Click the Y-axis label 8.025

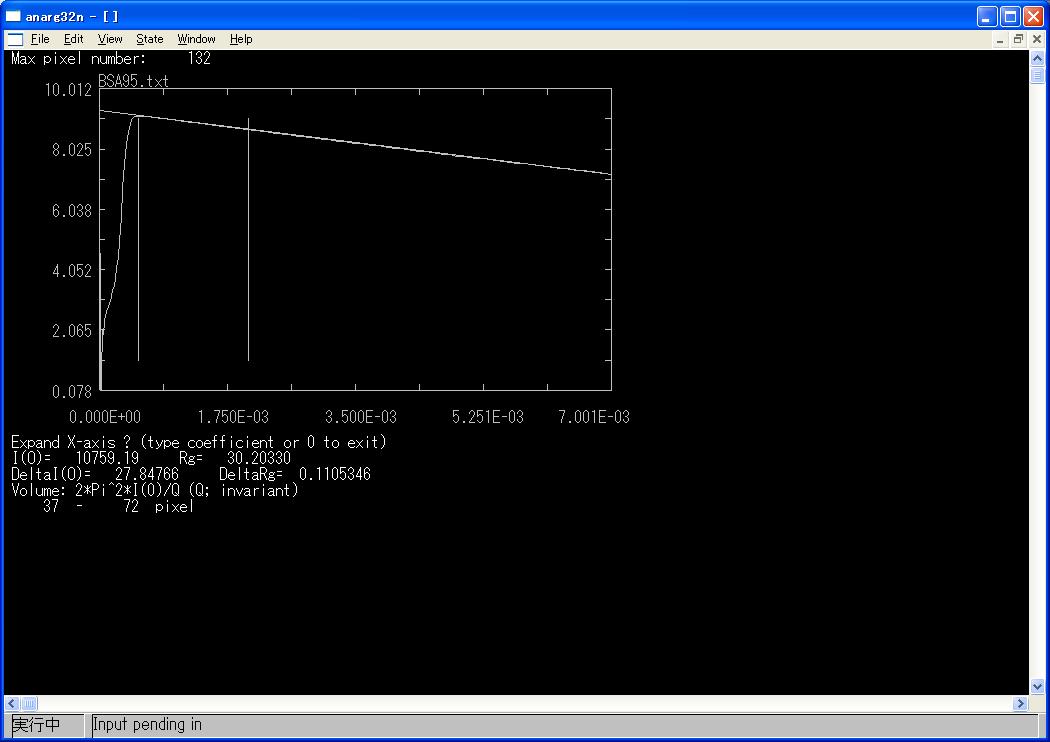pos(72,150)
